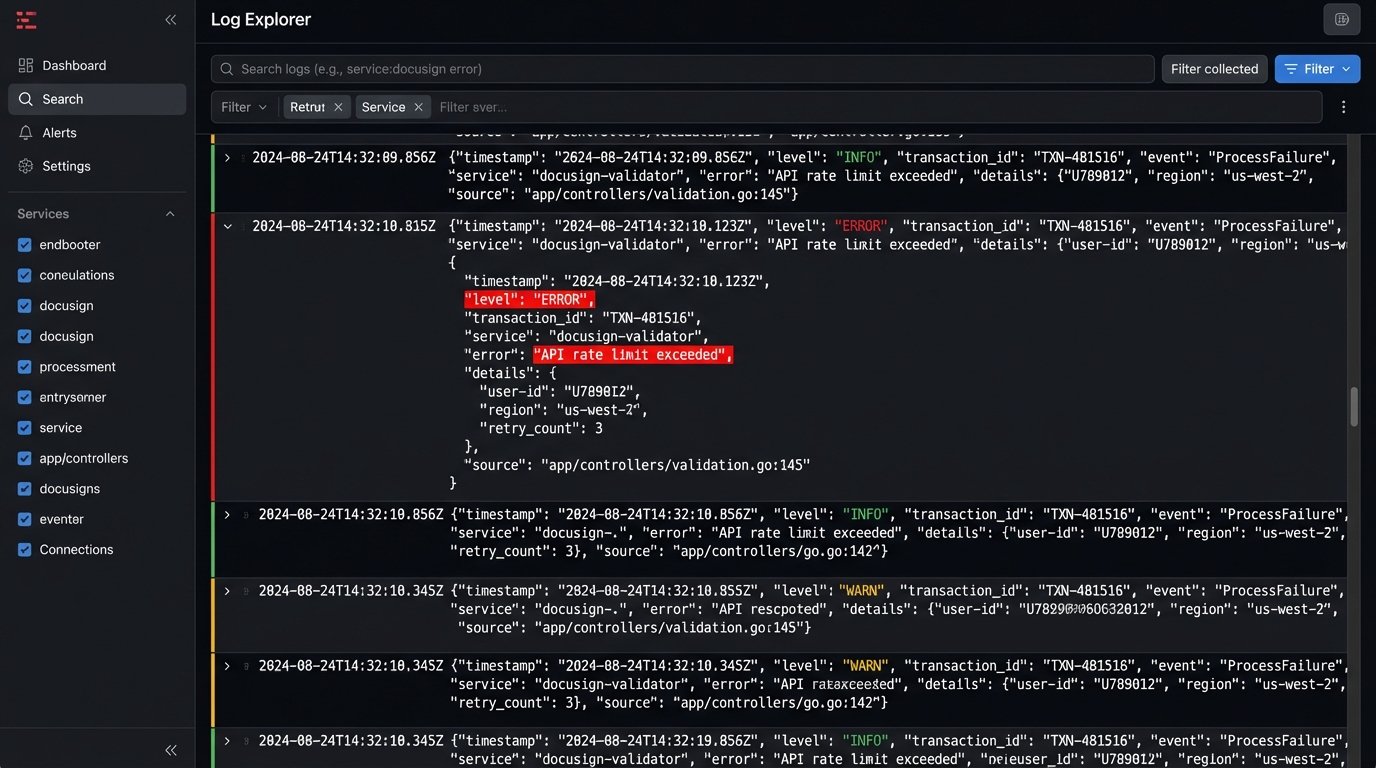Screen dimensions: 1376x768
Task: Open the Filter dropdown button
Action: coord(1317,69)
